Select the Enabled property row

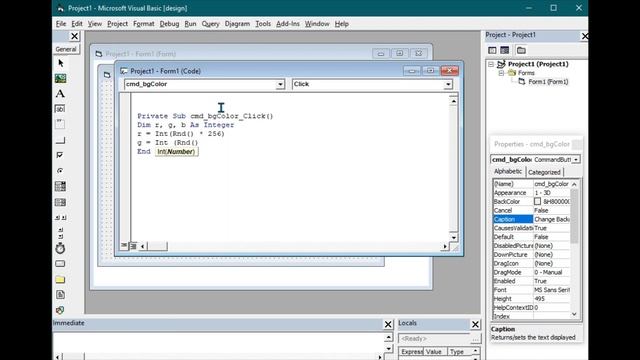coord(531,281)
